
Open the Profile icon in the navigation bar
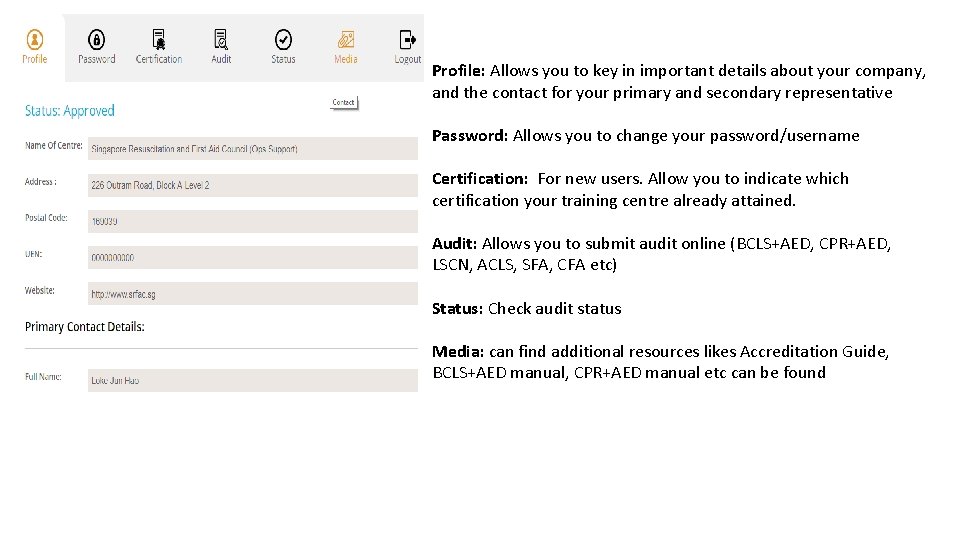pos(35,40)
